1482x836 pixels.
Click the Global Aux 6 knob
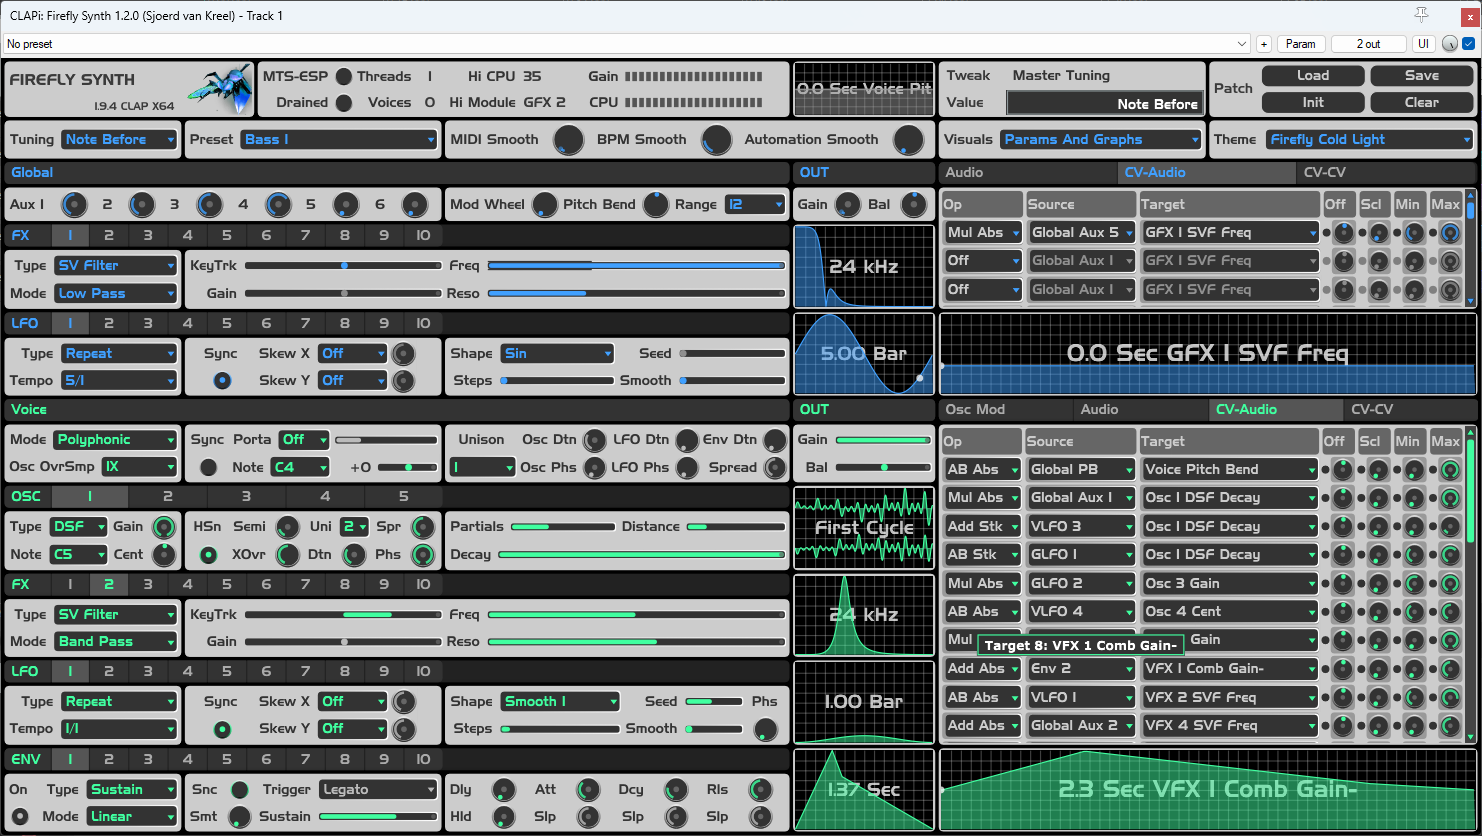tap(414, 205)
